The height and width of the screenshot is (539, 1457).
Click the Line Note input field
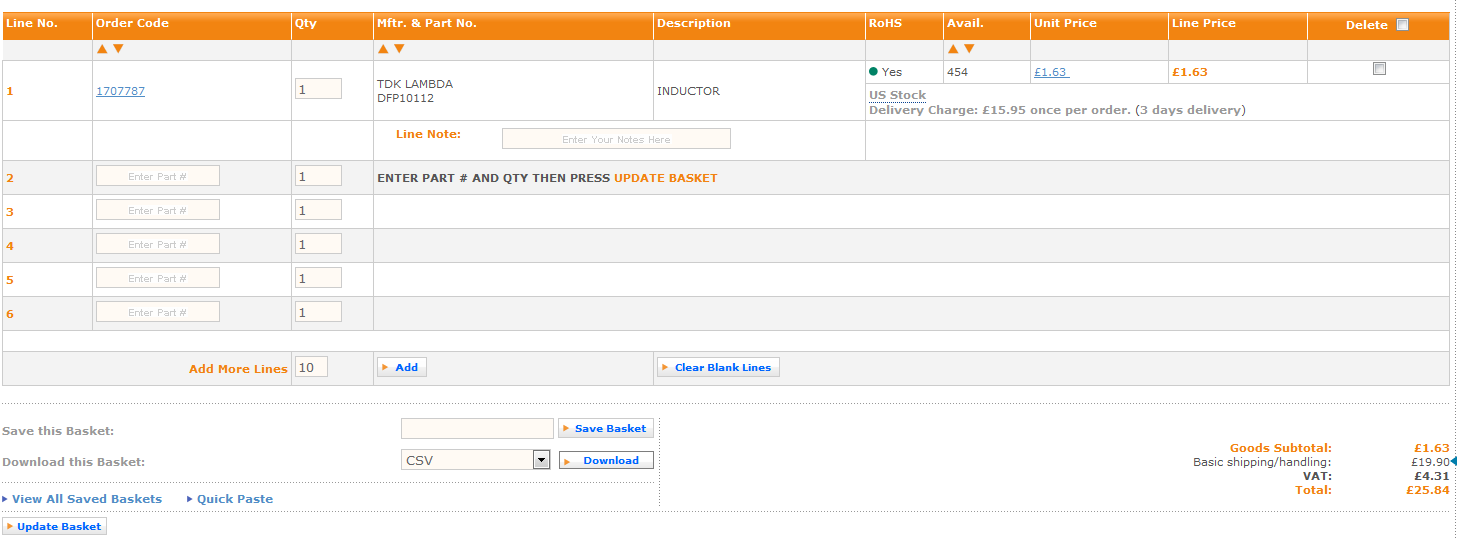(x=616, y=139)
